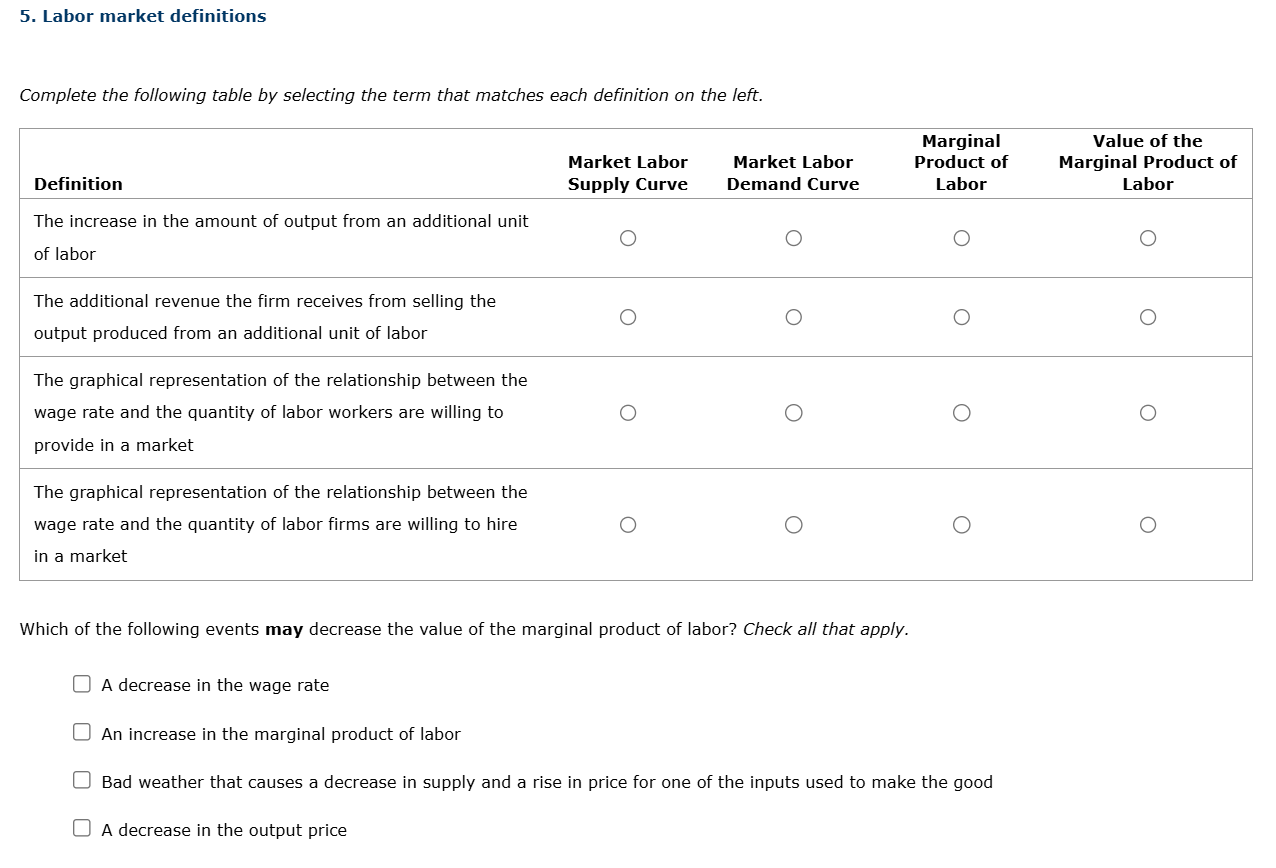Screen dimensions: 1276x868
Task: Select Value of Marginal Product for workers-willing-to-provide definition
Action: point(1148,412)
